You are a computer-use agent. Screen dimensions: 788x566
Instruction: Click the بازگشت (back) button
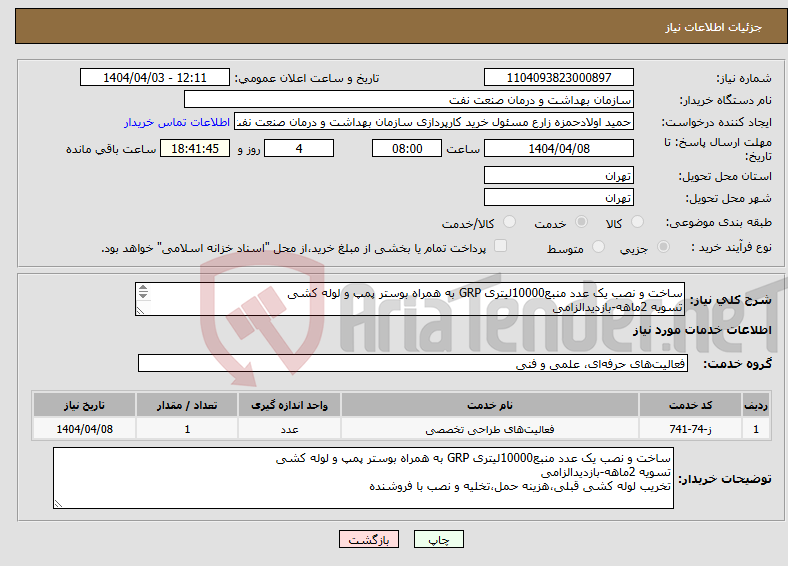(x=369, y=539)
